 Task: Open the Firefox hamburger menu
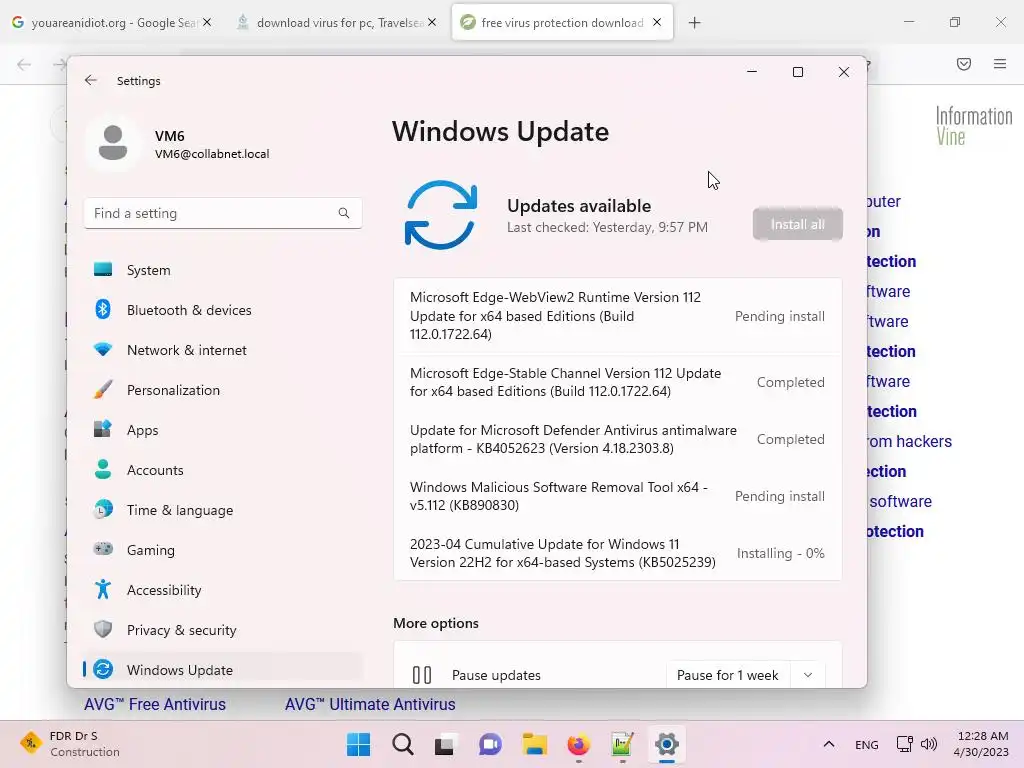(999, 63)
